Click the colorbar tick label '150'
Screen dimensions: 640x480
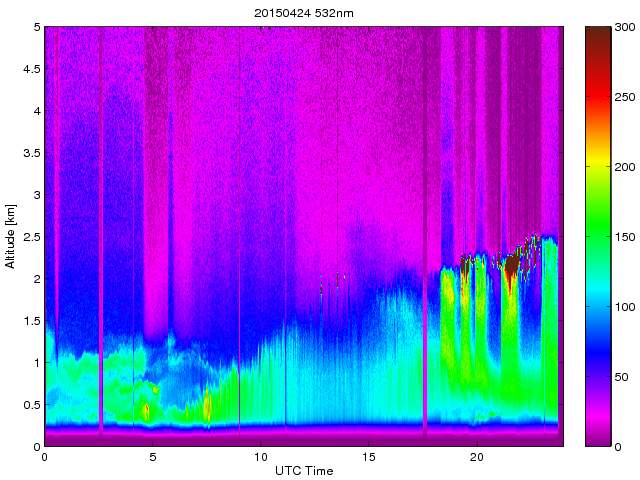tap(625, 237)
